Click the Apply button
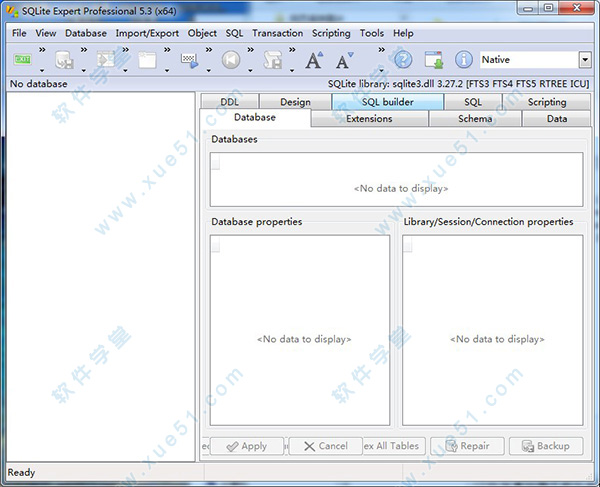Viewport: 600px width, 487px height. point(247,446)
